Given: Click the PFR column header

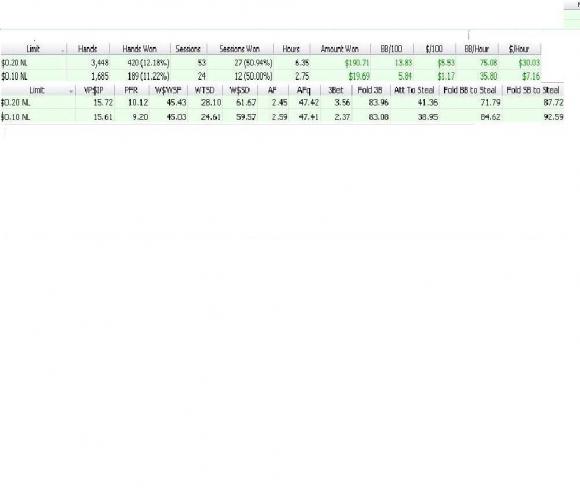Looking at the screenshot, I should (131, 90).
